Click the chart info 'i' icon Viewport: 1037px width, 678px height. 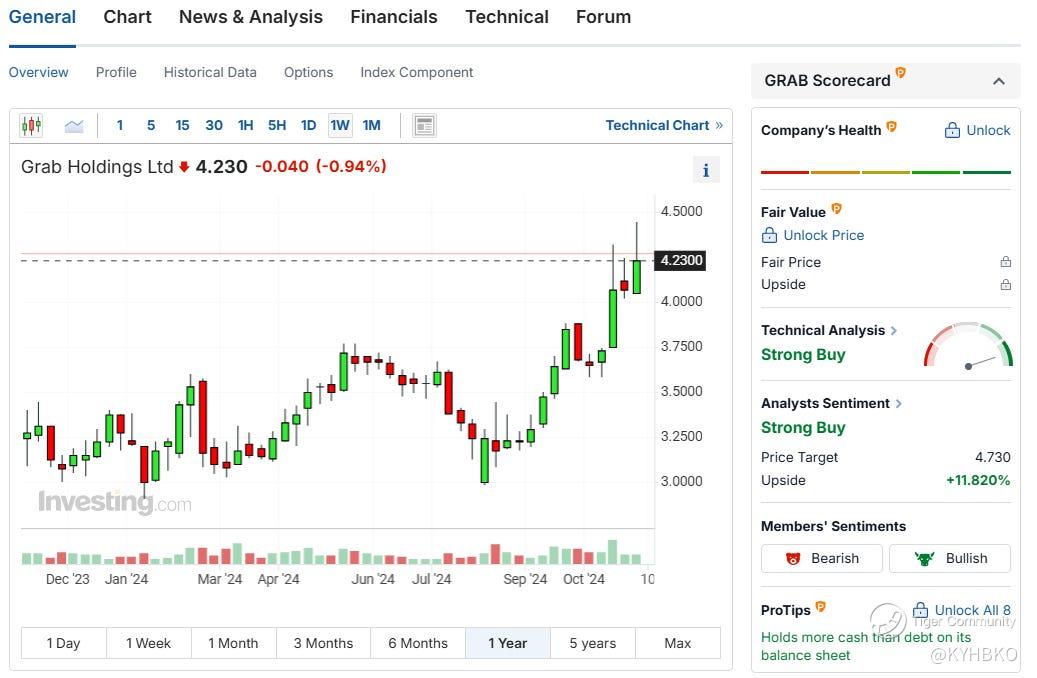[706, 170]
